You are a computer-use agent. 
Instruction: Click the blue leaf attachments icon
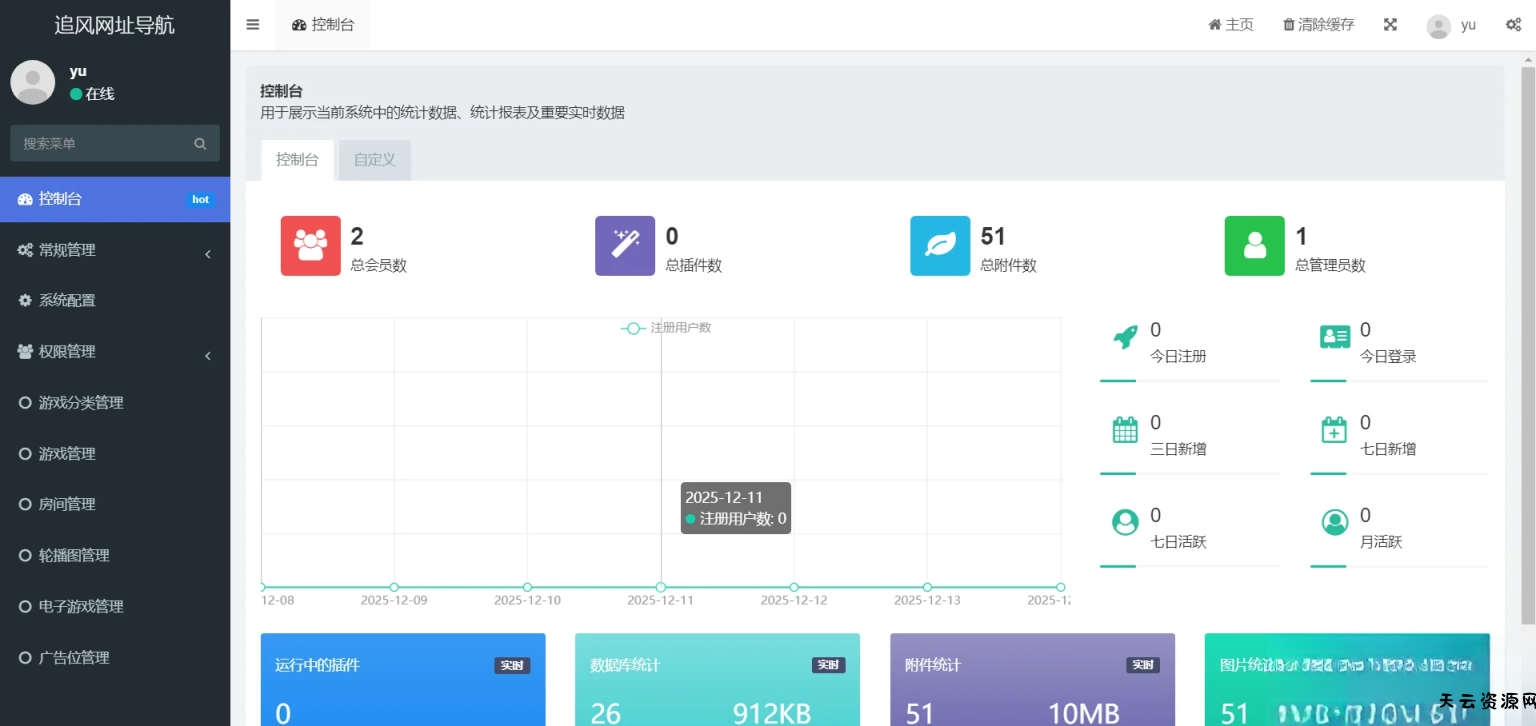pyautogui.click(x=940, y=246)
